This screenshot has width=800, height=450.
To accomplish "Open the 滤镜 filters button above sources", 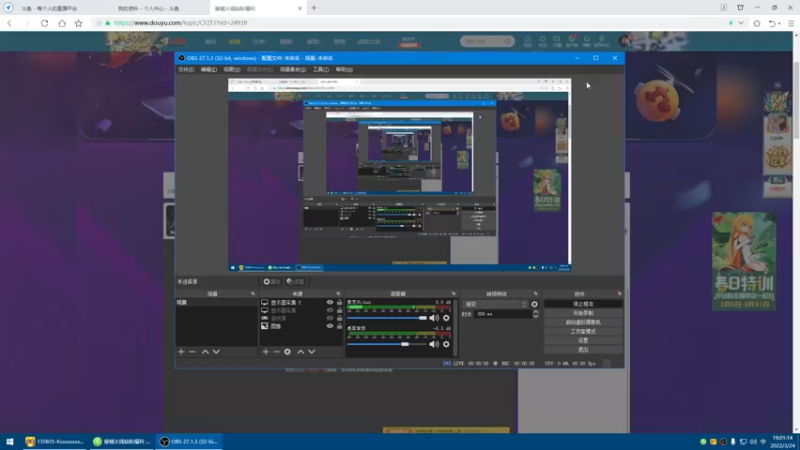I will [295, 282].
